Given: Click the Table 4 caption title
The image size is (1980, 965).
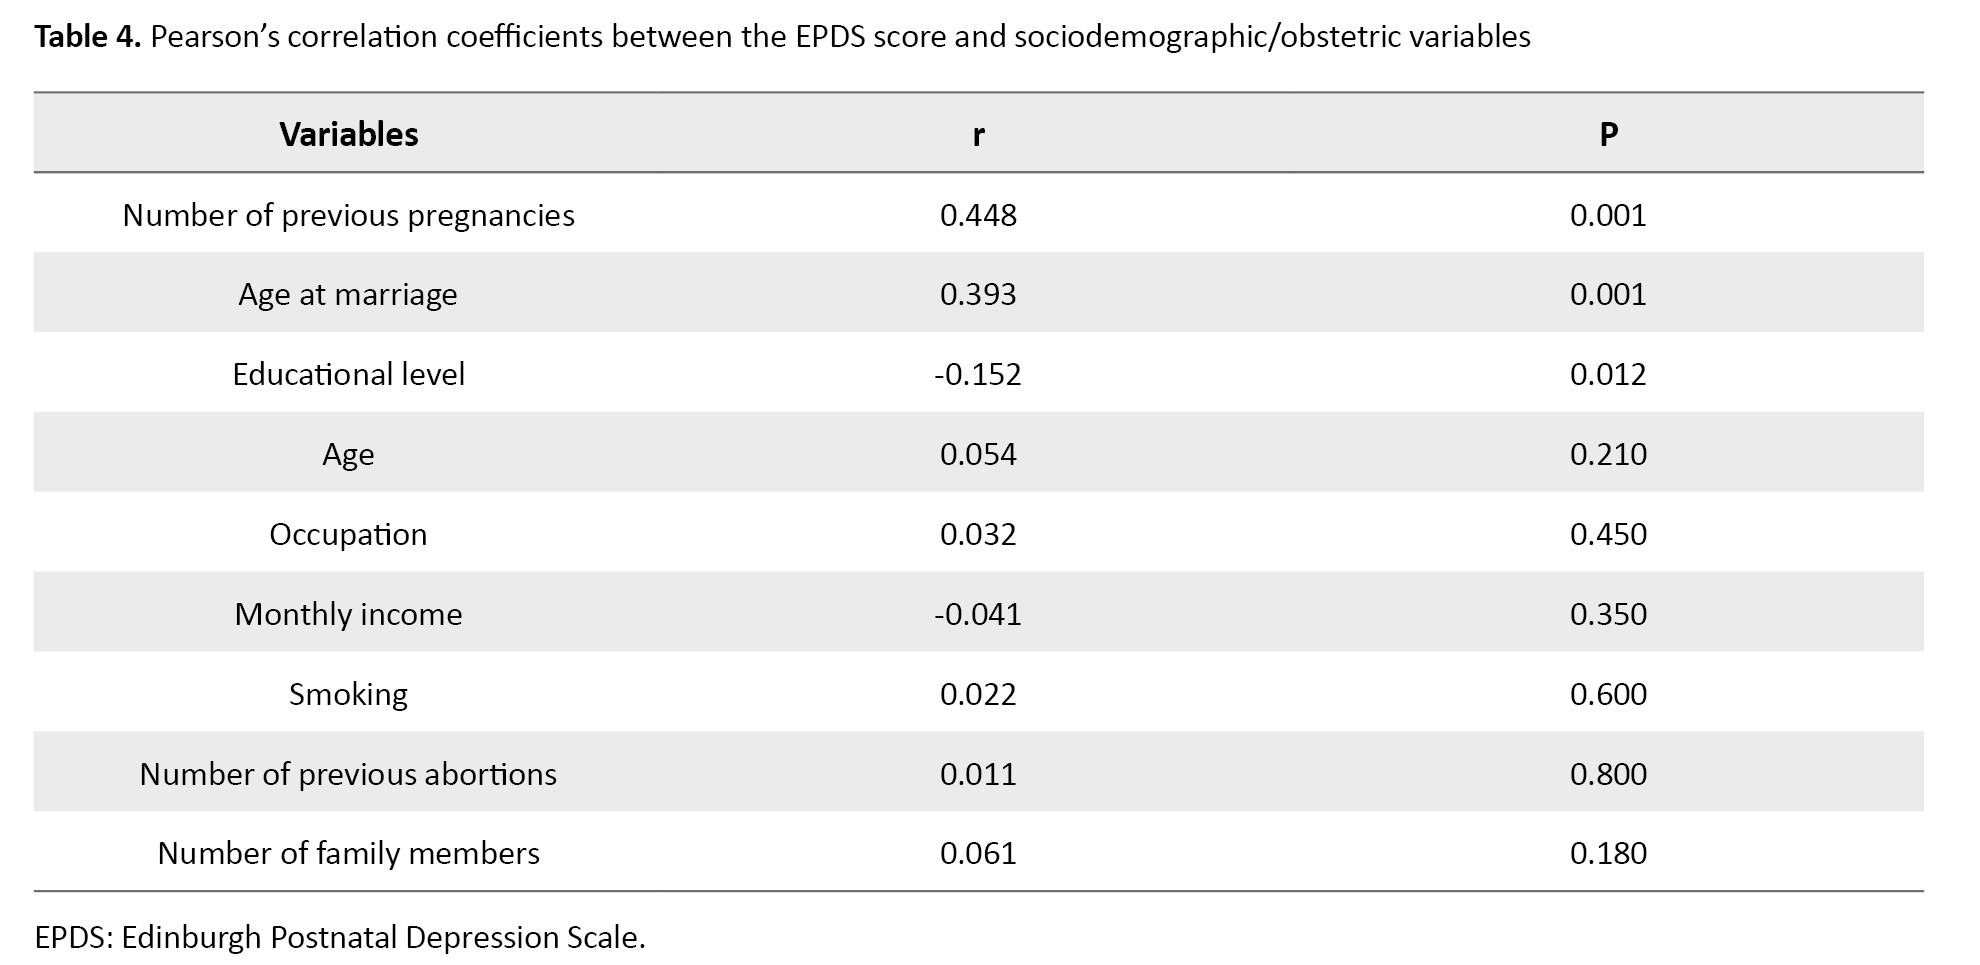Looking at the screenshot, I should pyautogui.click(x=782, y=37).
